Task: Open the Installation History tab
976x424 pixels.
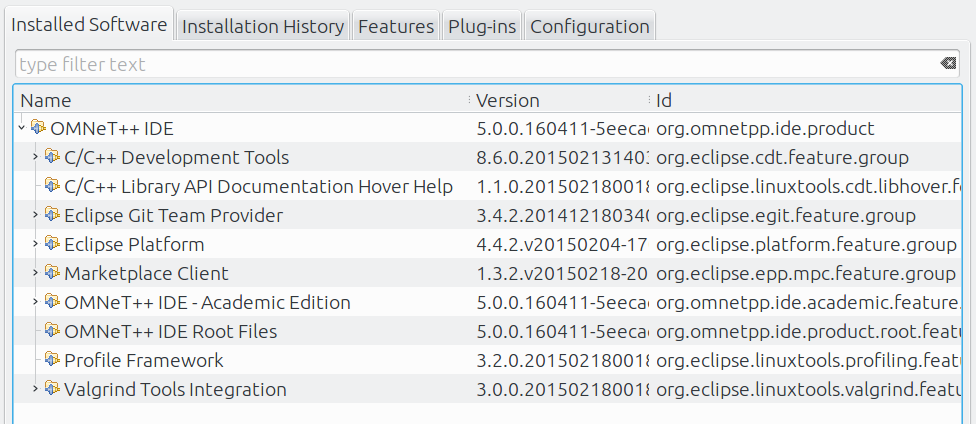Action: click(263, 26)
